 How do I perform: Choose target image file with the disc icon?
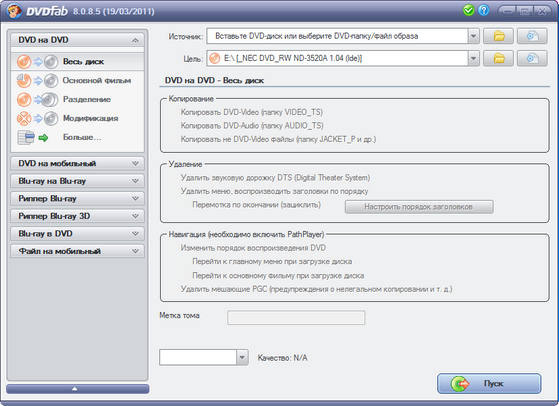(532, 58)
